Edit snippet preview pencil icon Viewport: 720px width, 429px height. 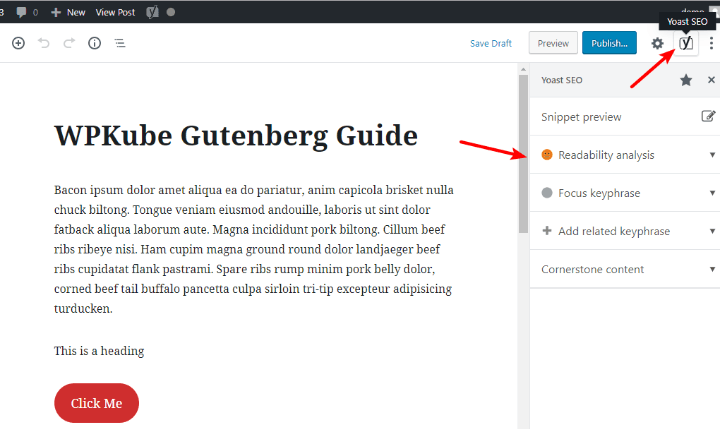(x=708, y=116)
